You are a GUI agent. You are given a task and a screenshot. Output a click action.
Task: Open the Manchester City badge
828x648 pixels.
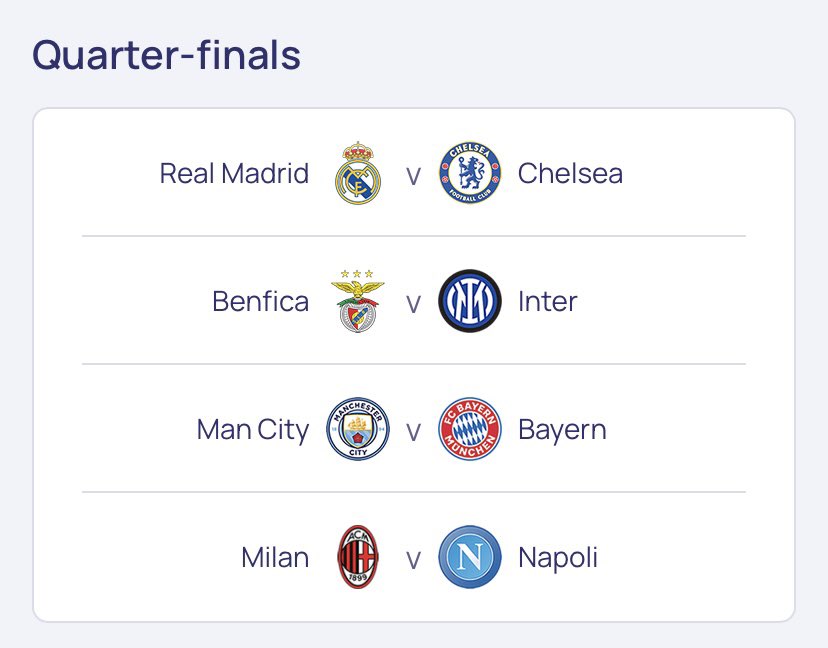click(358, 429)
